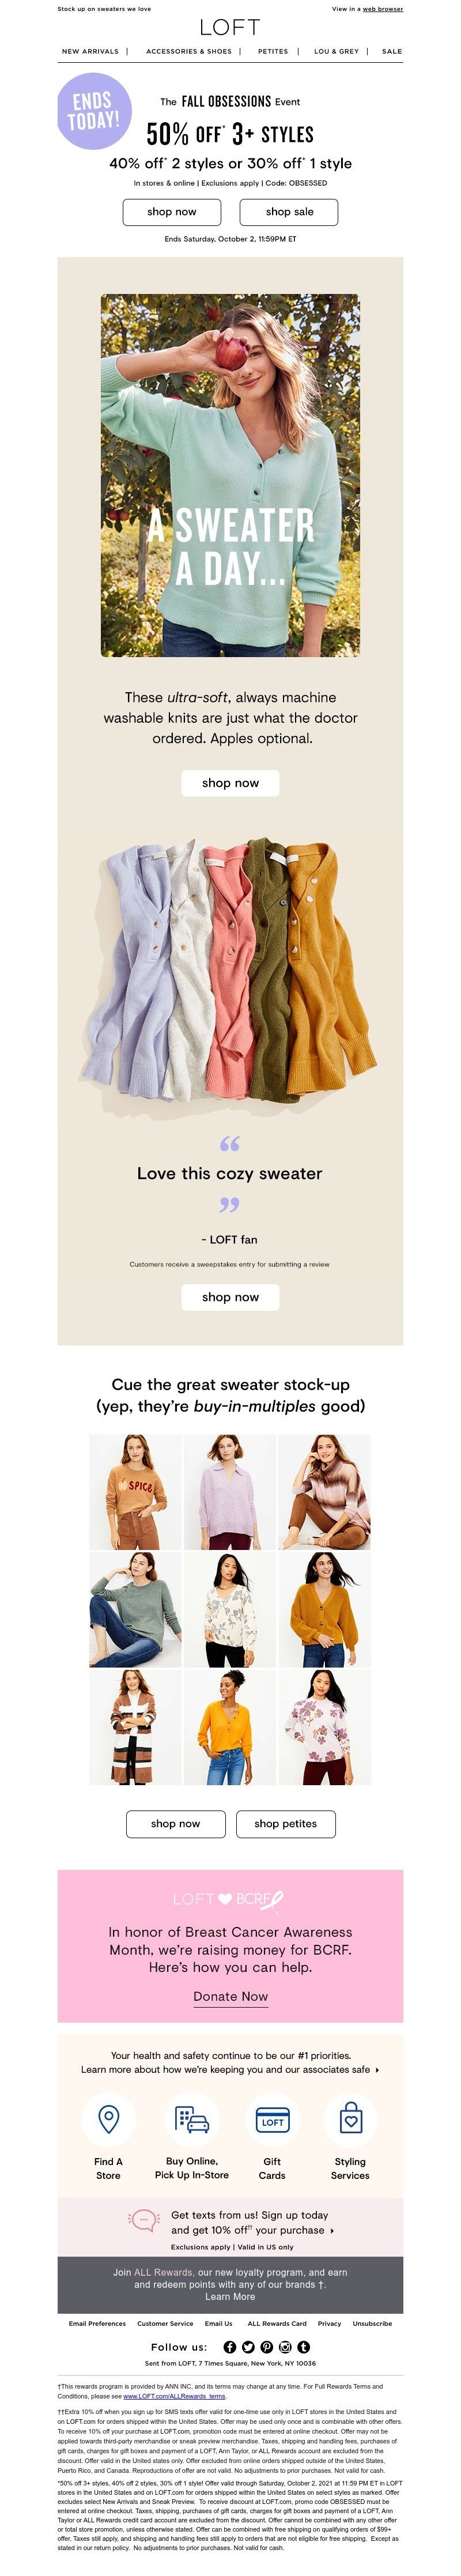Follow the Donate Now link
The image size is (461, 2576).
point(230,1996)
